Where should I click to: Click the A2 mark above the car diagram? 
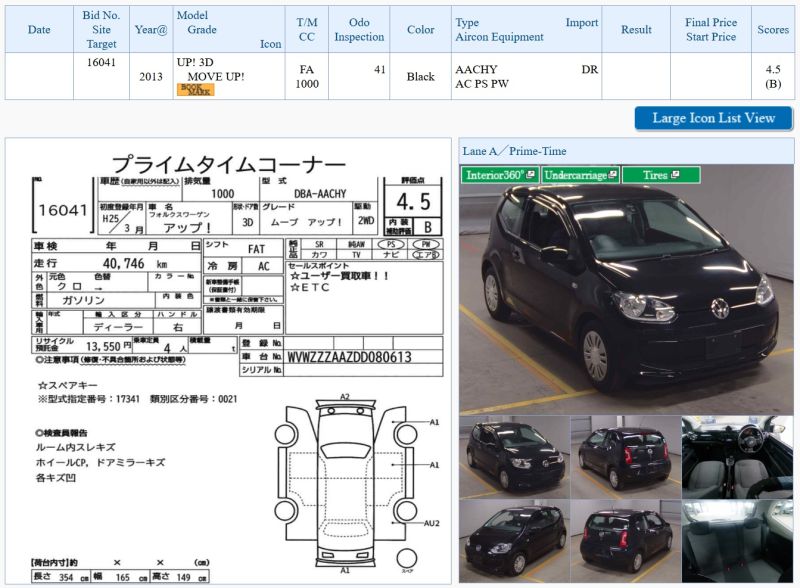point(345,397)
